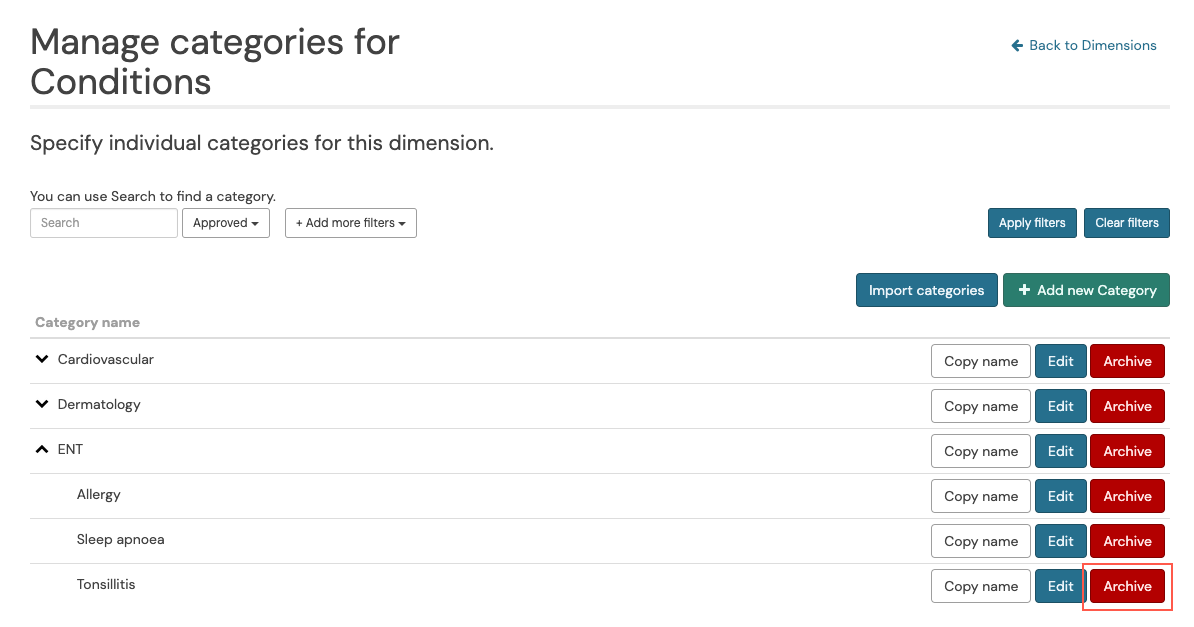
Task: Click inside the Search field
Action: coord(104,222)
